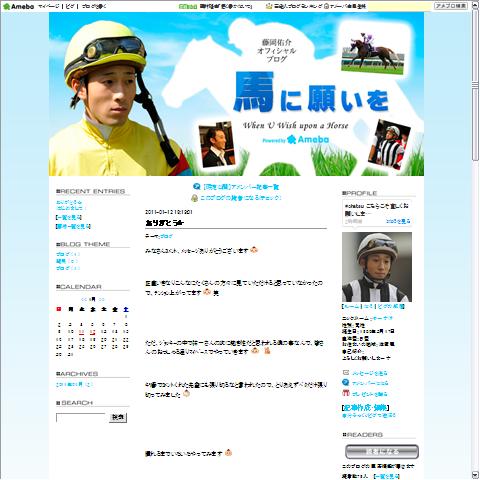Click the envelope icon for sending a message
The image size is (480, 480).
[x=346, y=372]
